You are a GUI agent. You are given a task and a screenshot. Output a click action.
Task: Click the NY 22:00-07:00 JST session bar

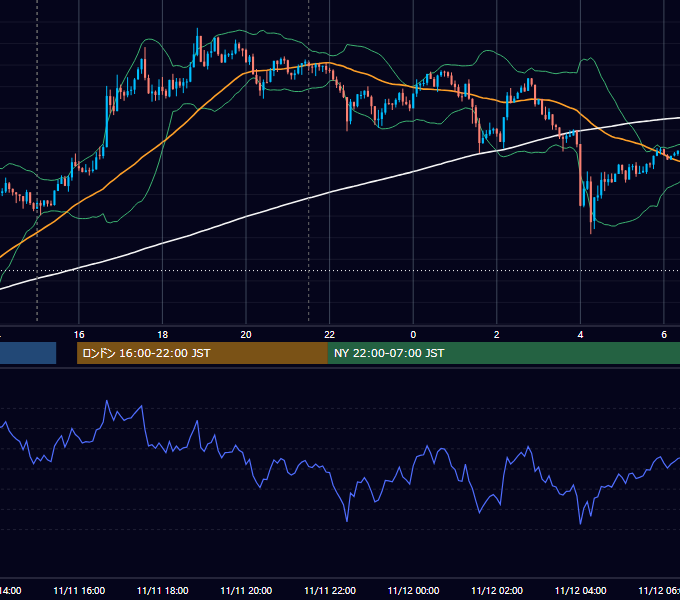503,353
